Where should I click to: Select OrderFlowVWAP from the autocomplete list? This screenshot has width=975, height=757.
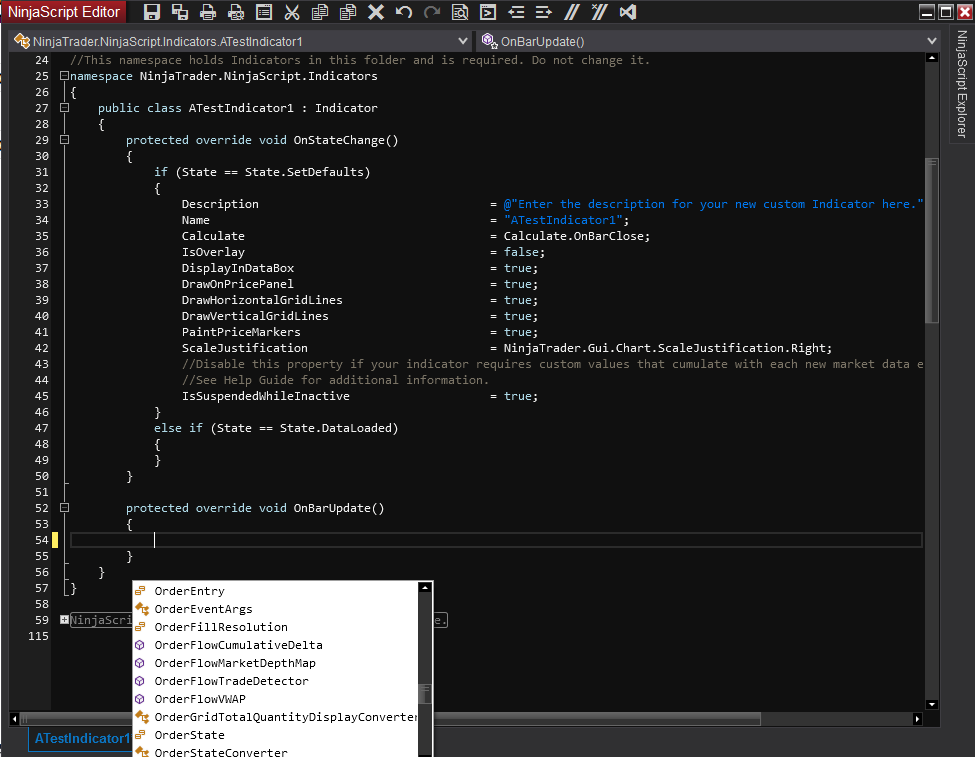[x=199, y=699]
